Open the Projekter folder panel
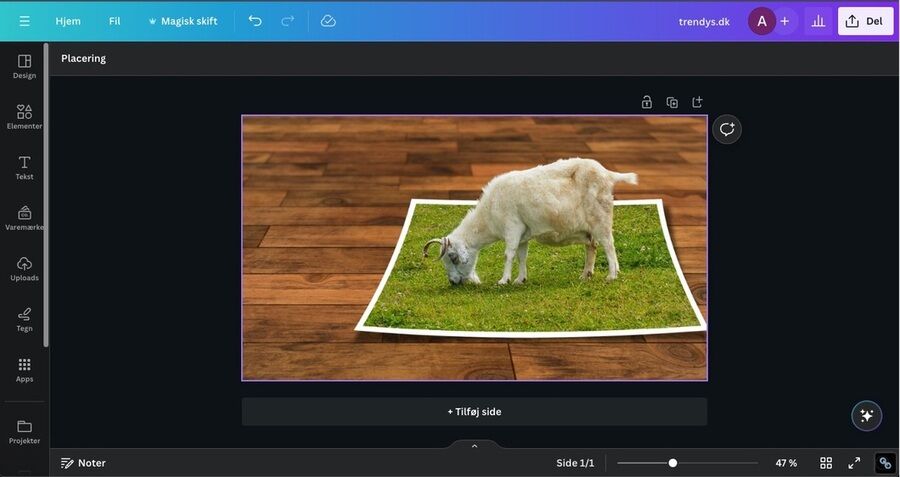This screenshot has height=477, width=900. [x=24, y=432]
